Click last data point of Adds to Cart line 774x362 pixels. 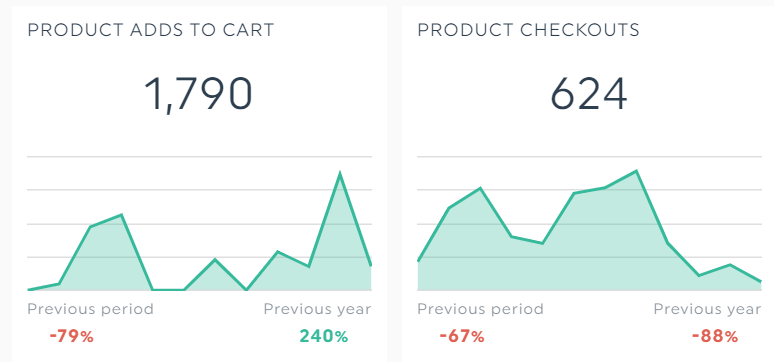(x=370, y=265)
